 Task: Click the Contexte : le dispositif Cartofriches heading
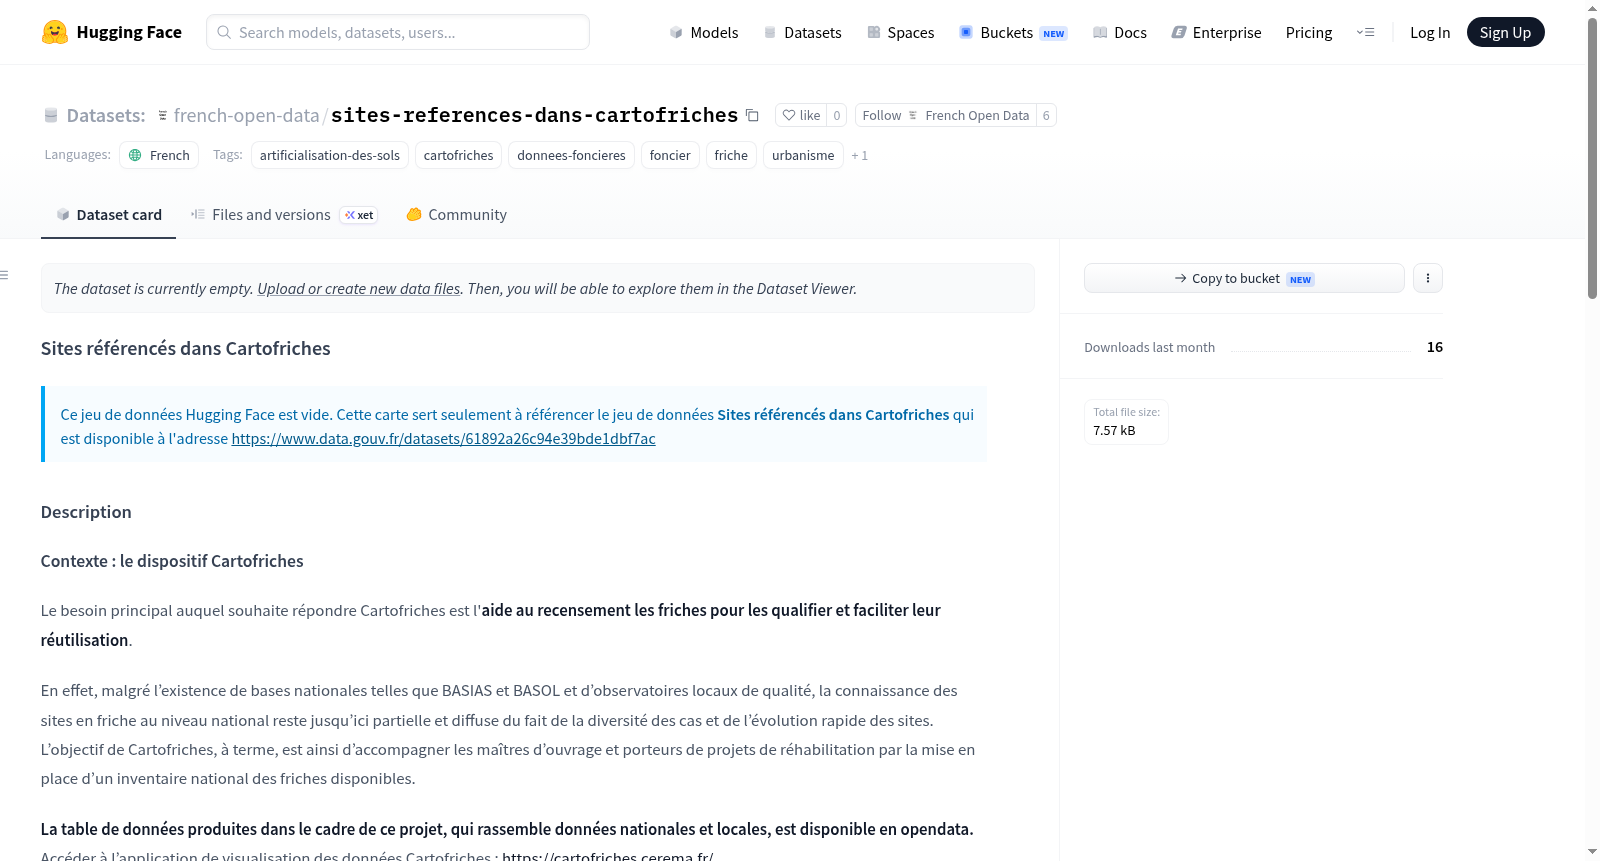172,561
